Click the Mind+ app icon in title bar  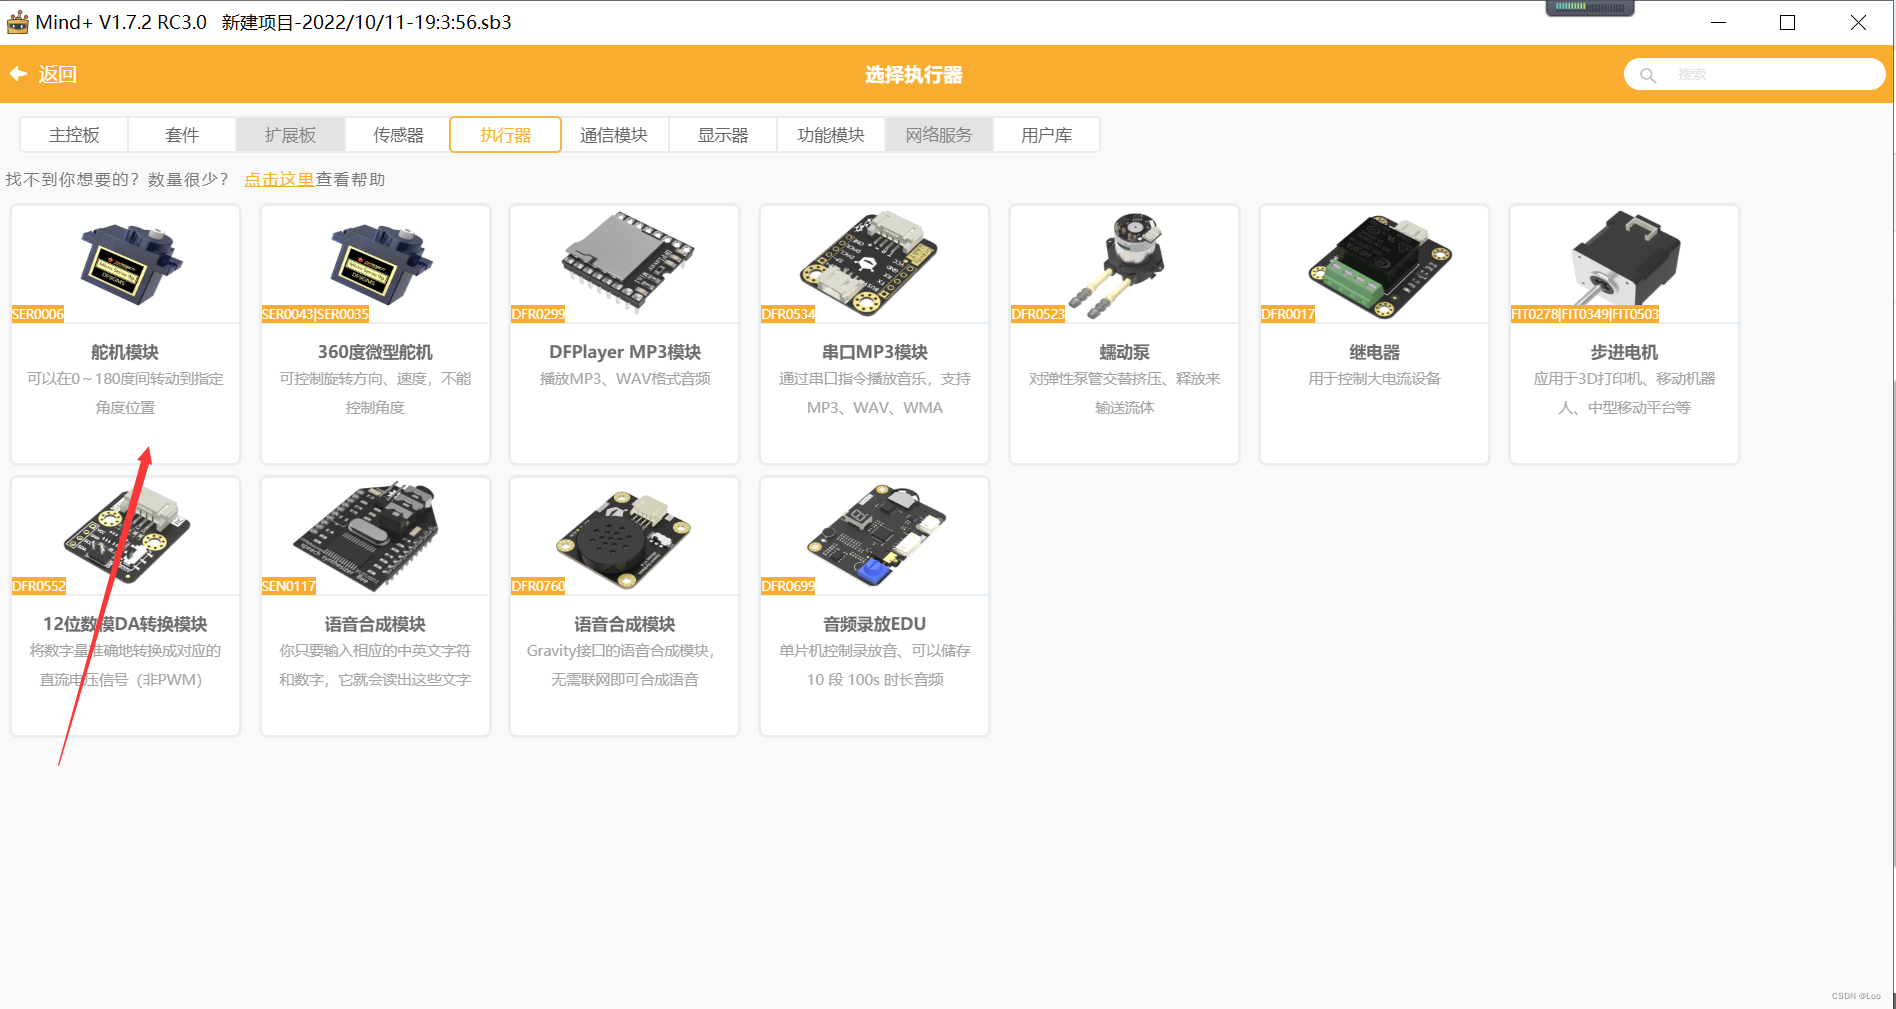(17, 22)
